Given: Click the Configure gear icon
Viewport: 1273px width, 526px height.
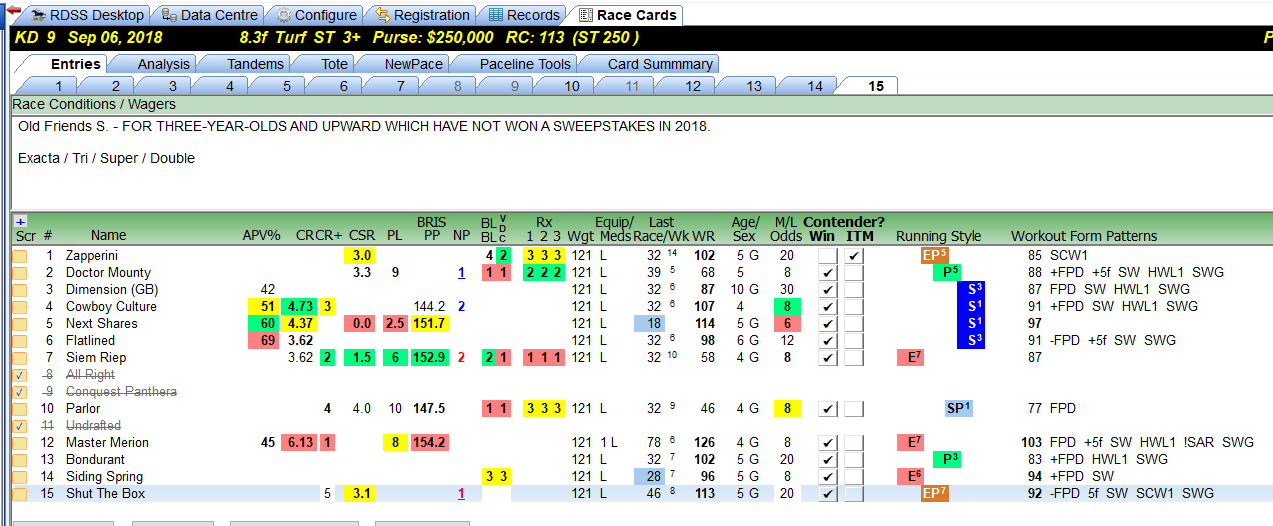Looking at the screenshot, I should tap(284, 15).
